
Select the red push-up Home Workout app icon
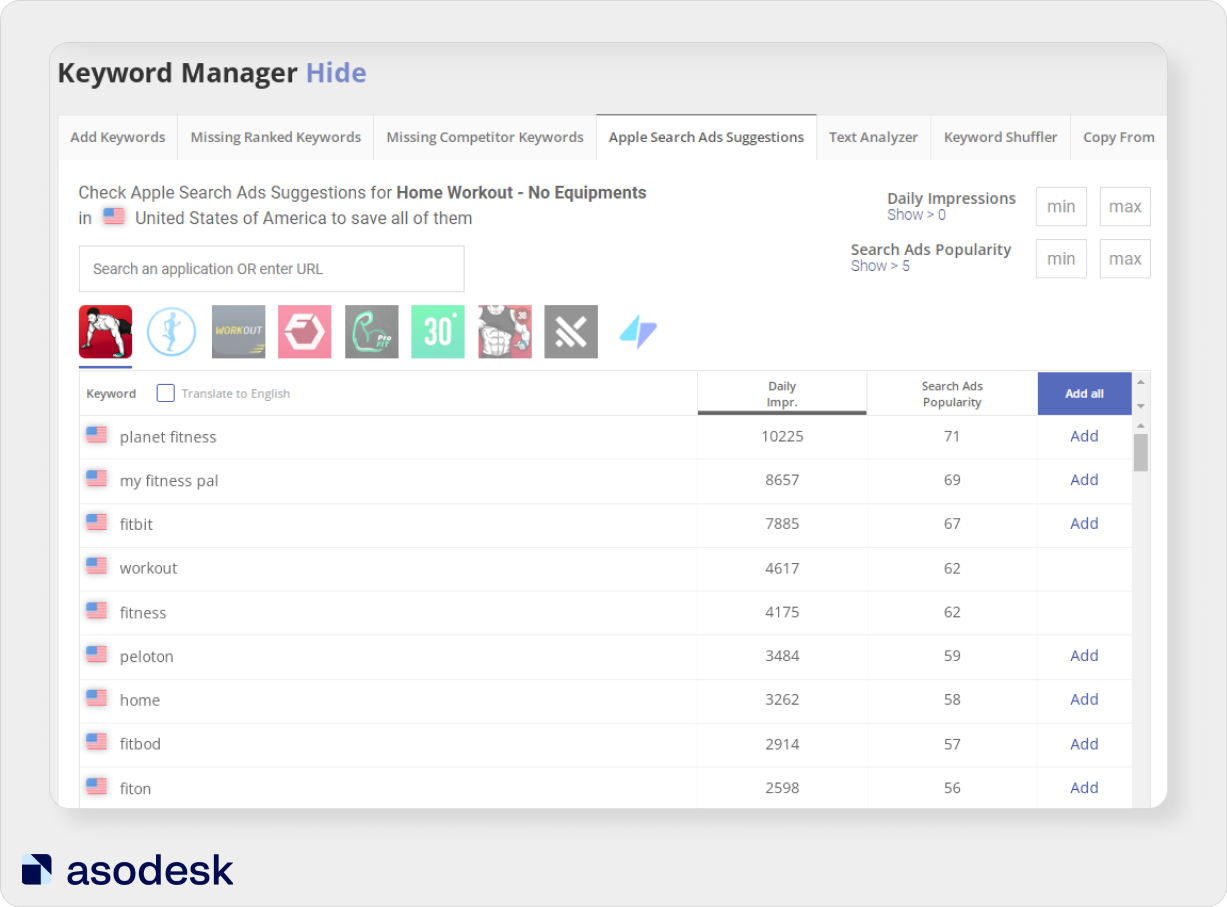105,332
